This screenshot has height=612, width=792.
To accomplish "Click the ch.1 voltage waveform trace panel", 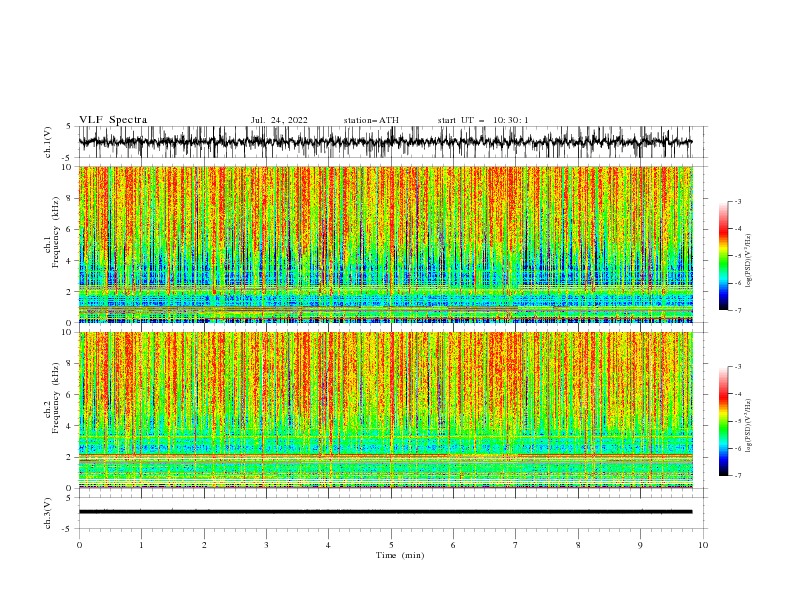I will pos(392,142).
